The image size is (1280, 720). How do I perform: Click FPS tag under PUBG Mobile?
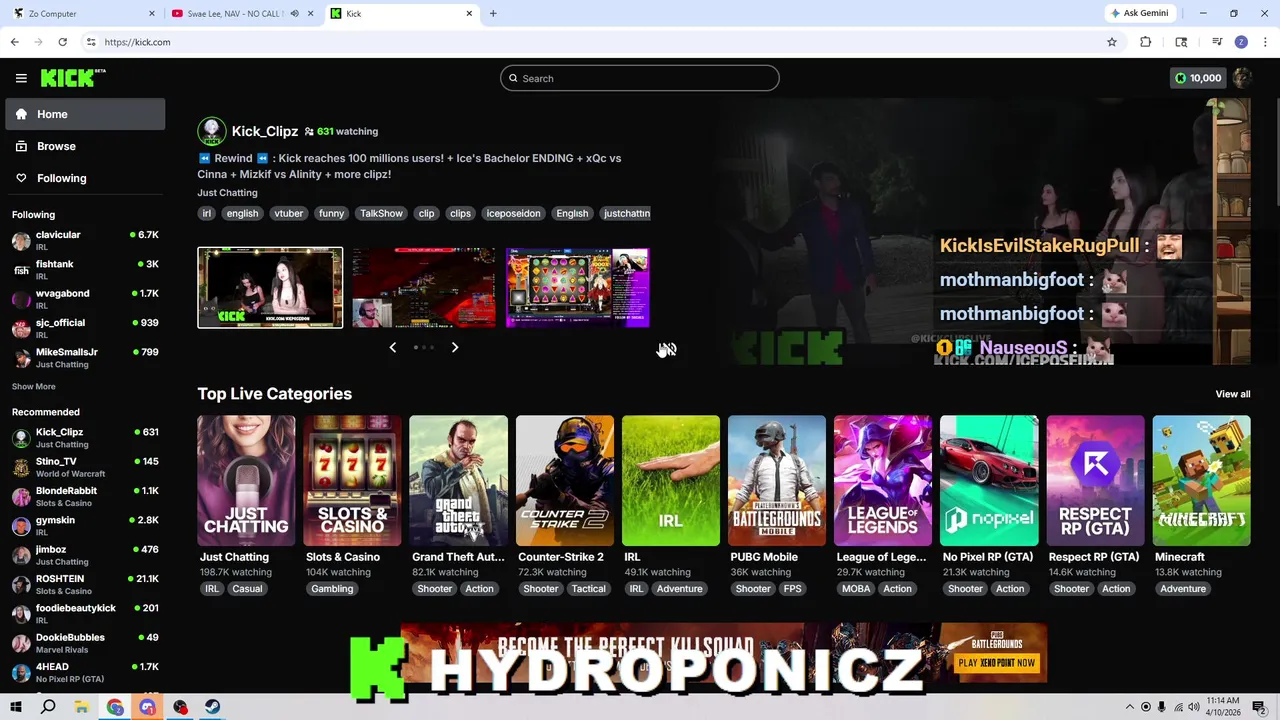(x=793, y=589)
